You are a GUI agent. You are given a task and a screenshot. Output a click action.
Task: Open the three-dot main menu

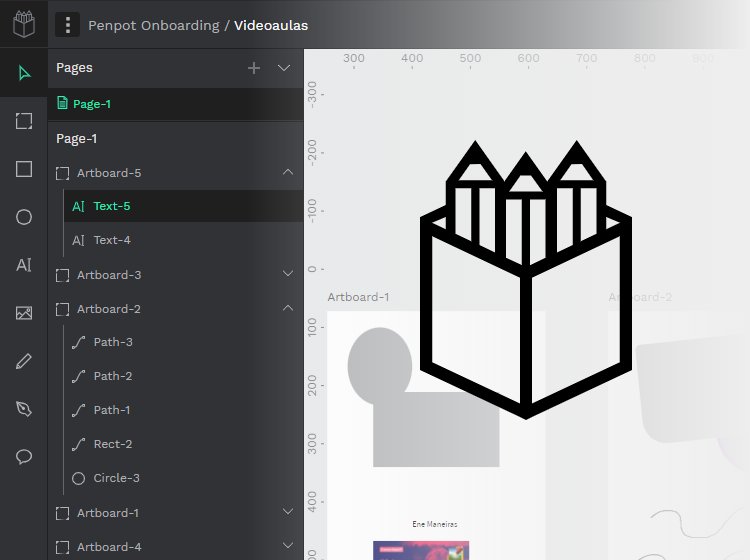tap(67, 25)
